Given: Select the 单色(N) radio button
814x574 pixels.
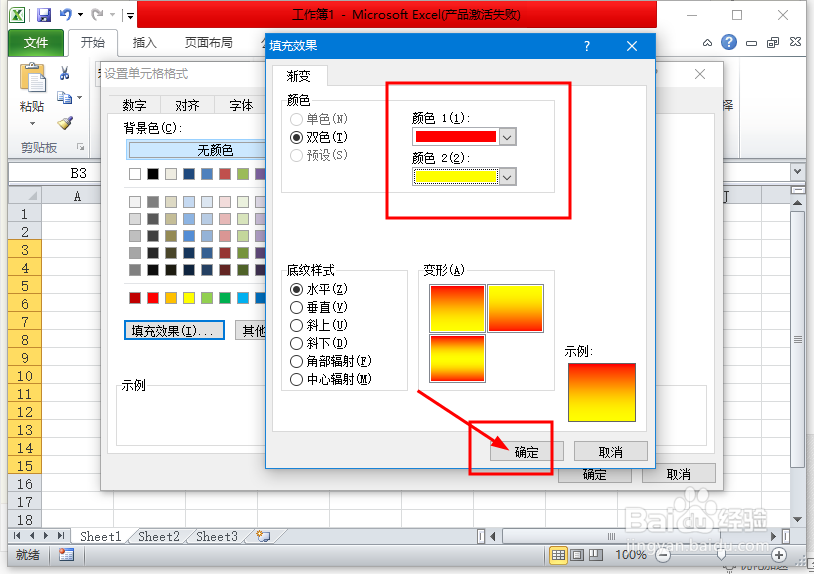Looking at the screenshot, I should pos(296,119).
